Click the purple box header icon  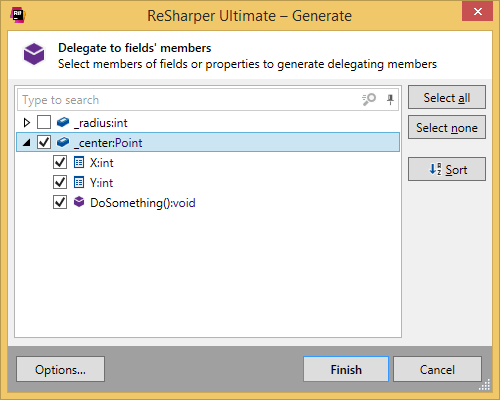pyautogui.click(x=34, y=54)
